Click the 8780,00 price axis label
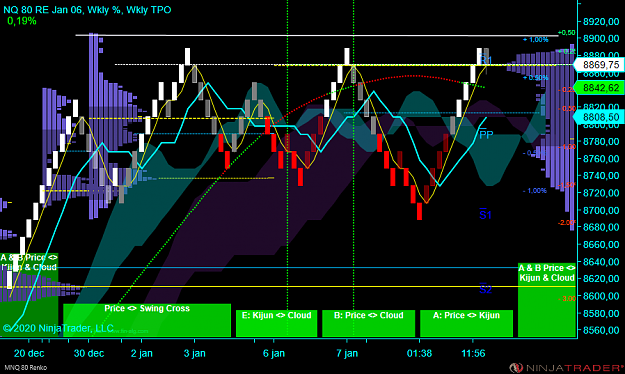The image size is (625, 374). 601,142
